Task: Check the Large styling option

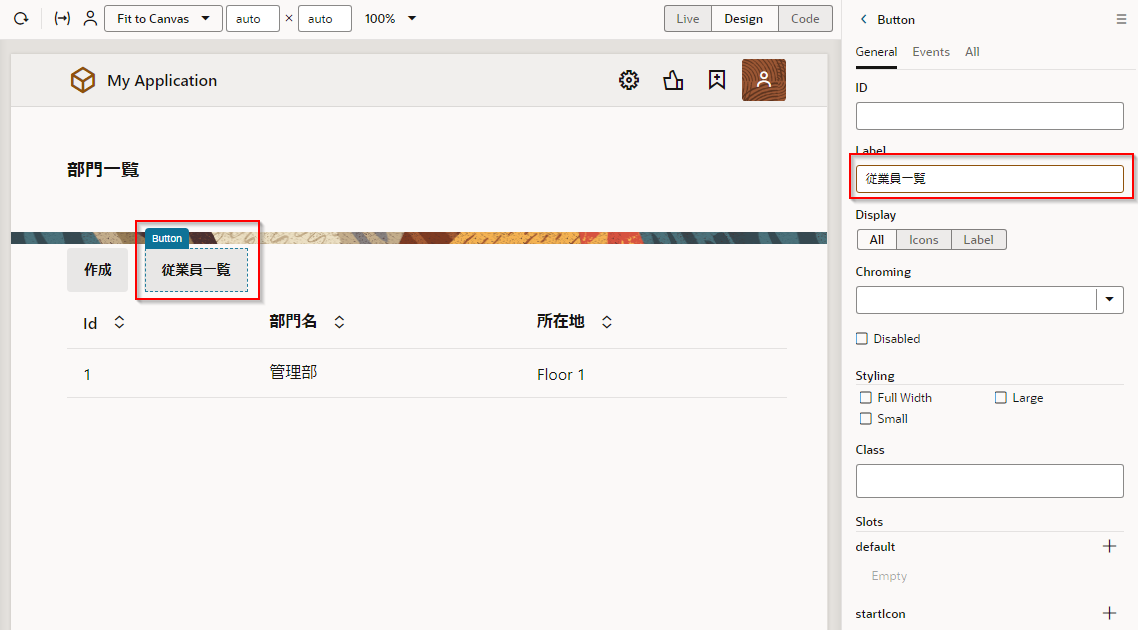Action: (1001, 398)
